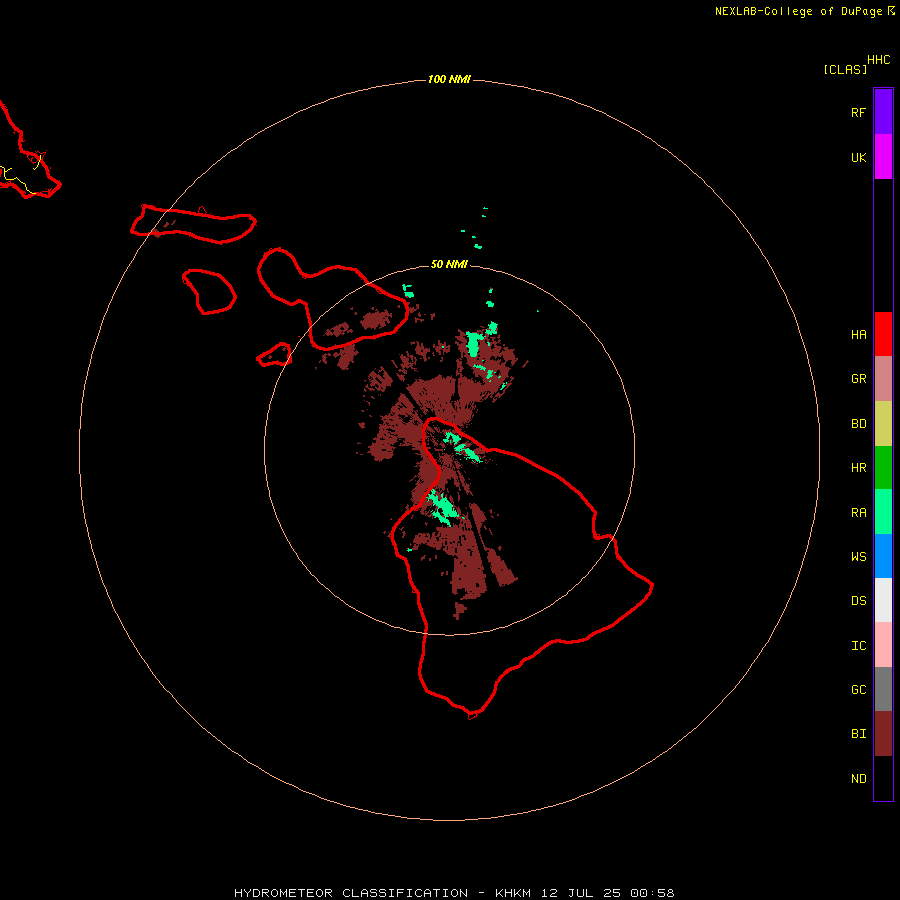Click the GR legend label

click(858, 379)
